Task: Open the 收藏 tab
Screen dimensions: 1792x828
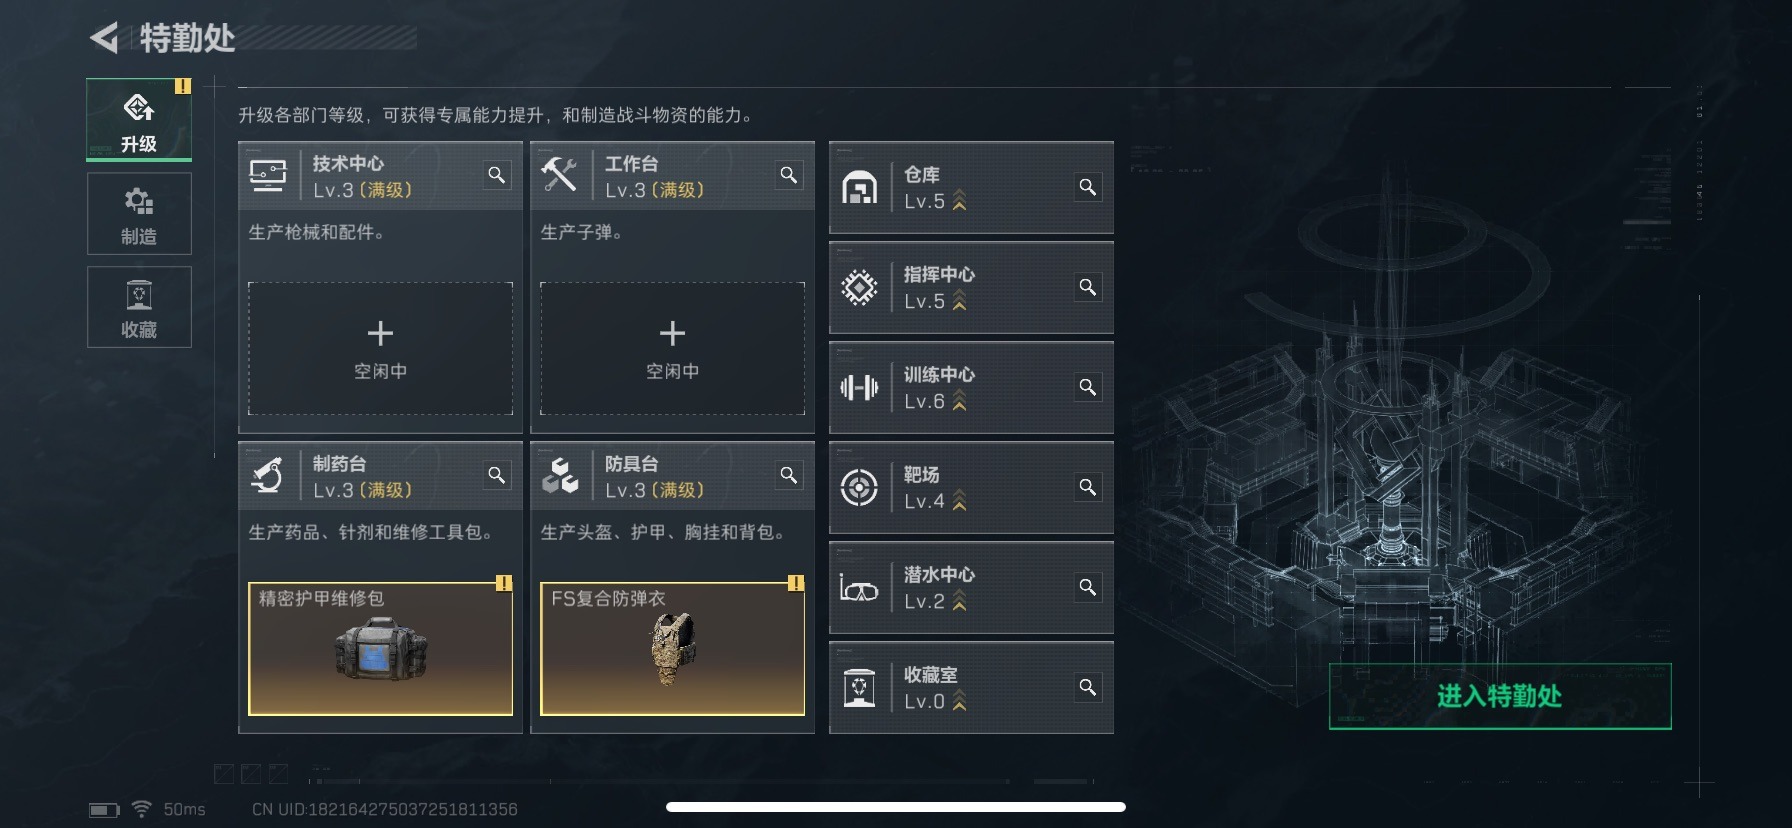Action: pyautogui.click(x=139, y=307)
